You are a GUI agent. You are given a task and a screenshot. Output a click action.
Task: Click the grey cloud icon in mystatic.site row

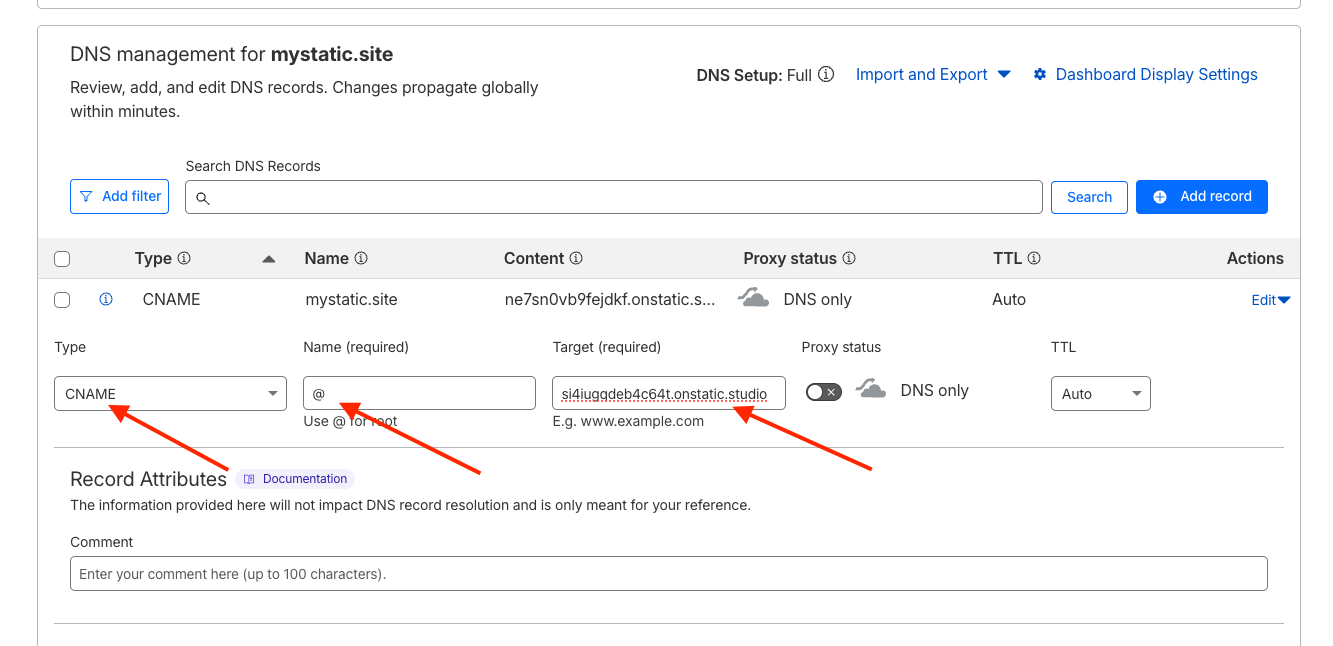(x=753, y=297)
